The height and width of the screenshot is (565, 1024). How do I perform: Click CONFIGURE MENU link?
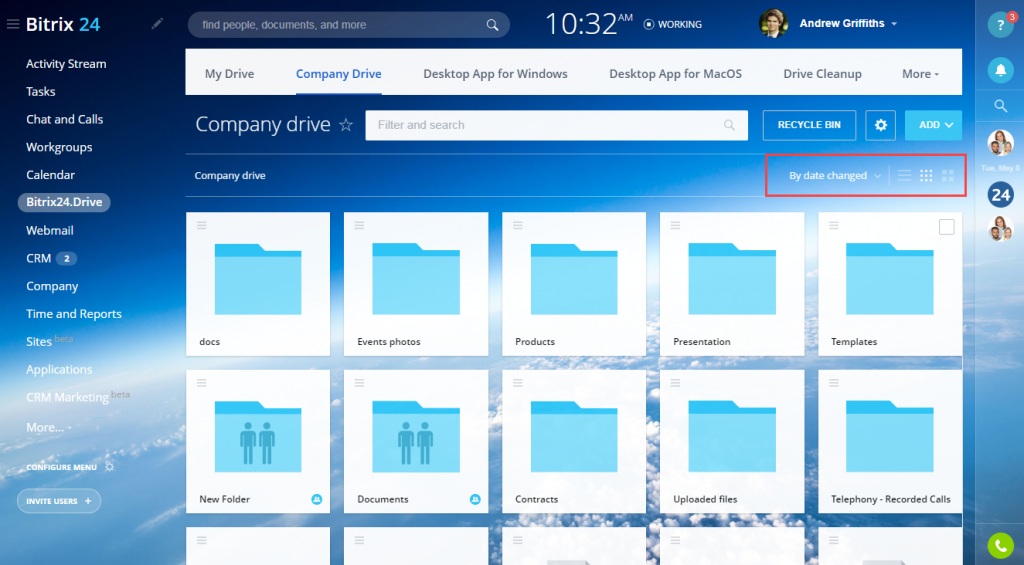click(61, 467)
